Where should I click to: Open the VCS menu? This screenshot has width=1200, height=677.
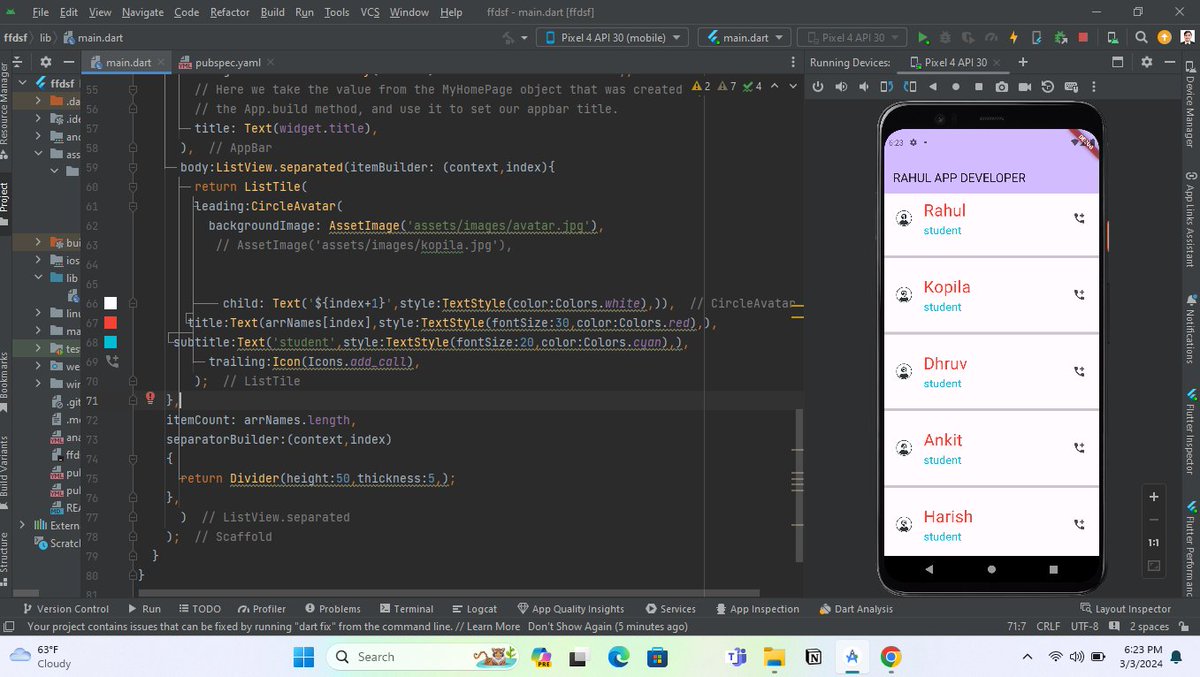(x=370, y=12)
